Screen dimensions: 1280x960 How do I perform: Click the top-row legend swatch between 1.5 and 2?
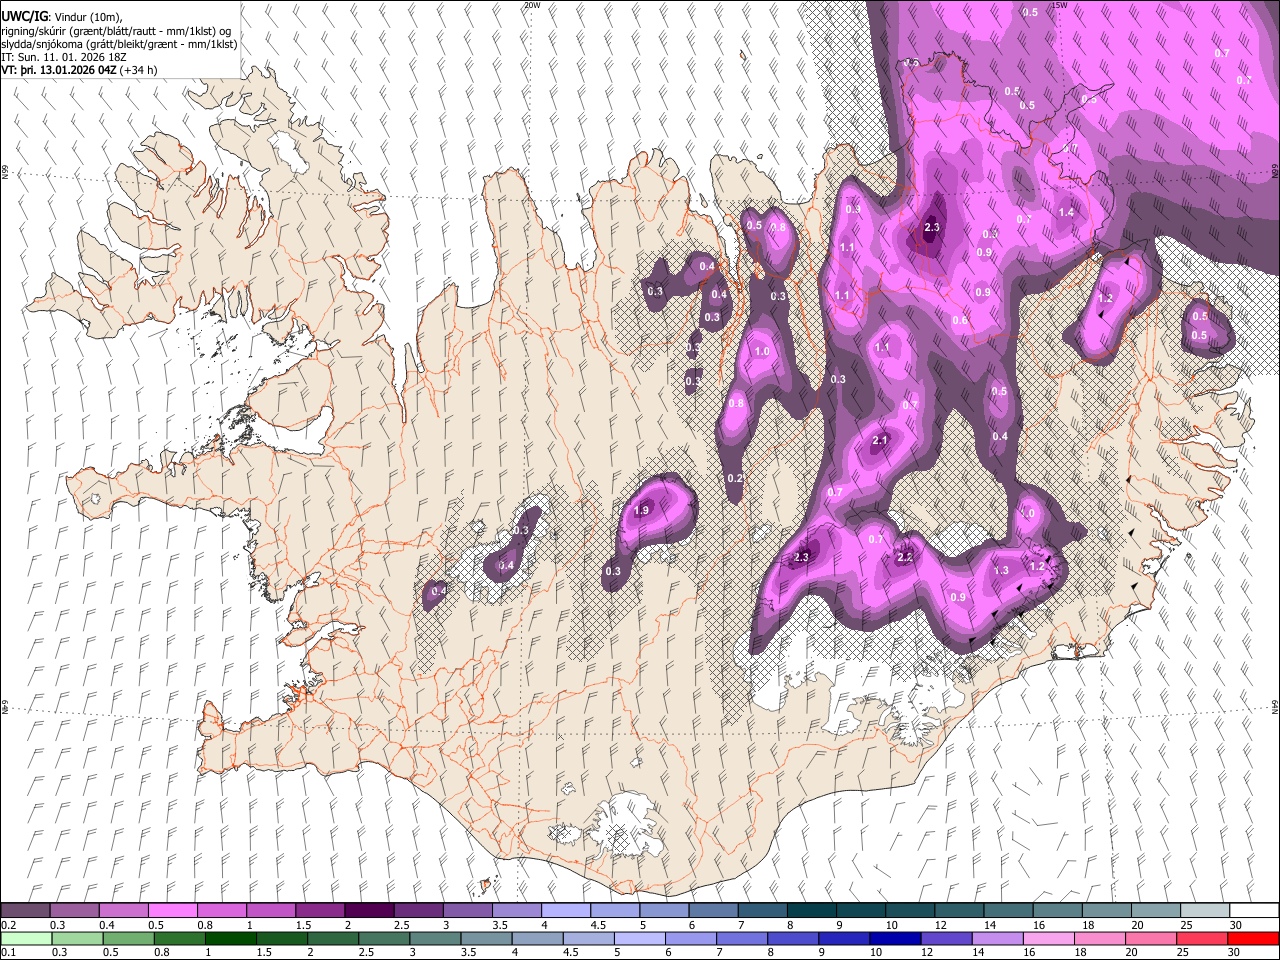click(x=319, y=911)
